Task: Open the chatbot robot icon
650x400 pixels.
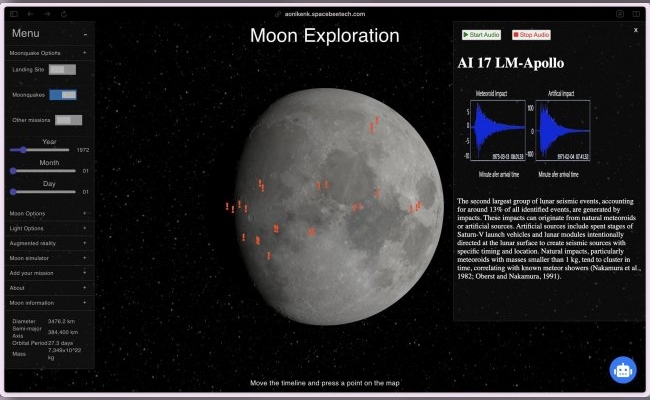Action: click(x=623, y=369)
